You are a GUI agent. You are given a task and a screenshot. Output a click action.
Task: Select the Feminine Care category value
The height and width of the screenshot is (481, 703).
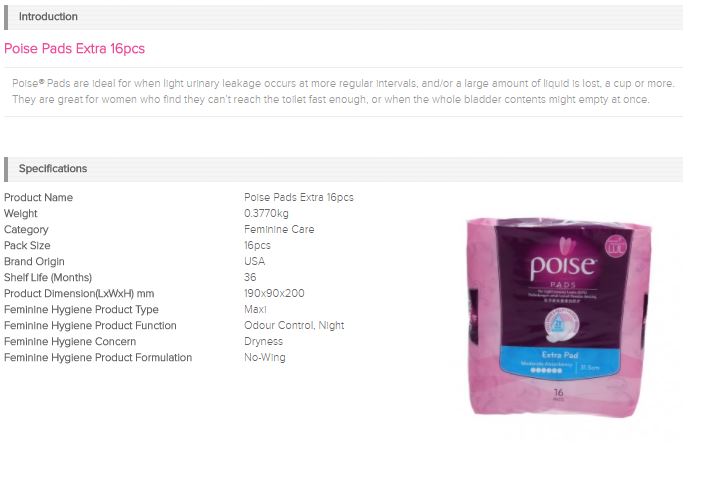279,230
